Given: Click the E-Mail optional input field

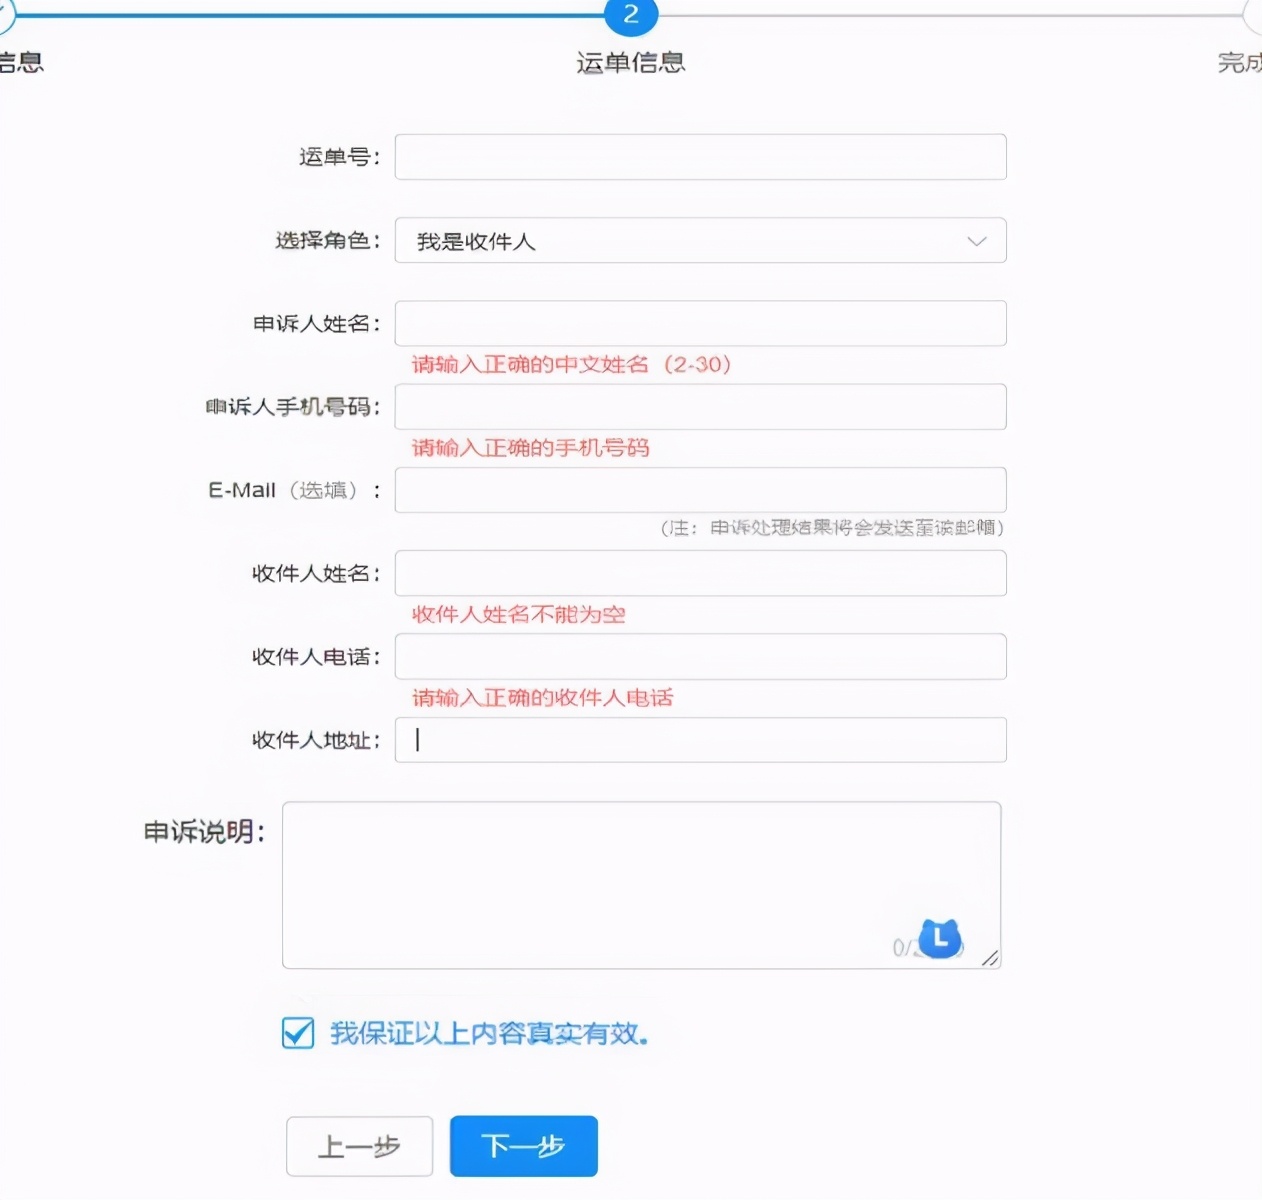Looking at the screenshot, I should coord(700,490).
